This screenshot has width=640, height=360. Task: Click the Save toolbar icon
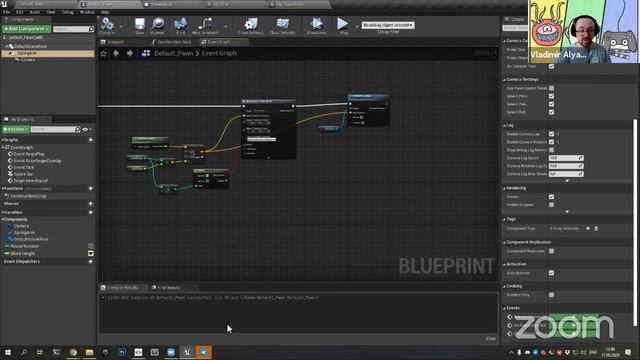tap(140, 24)
